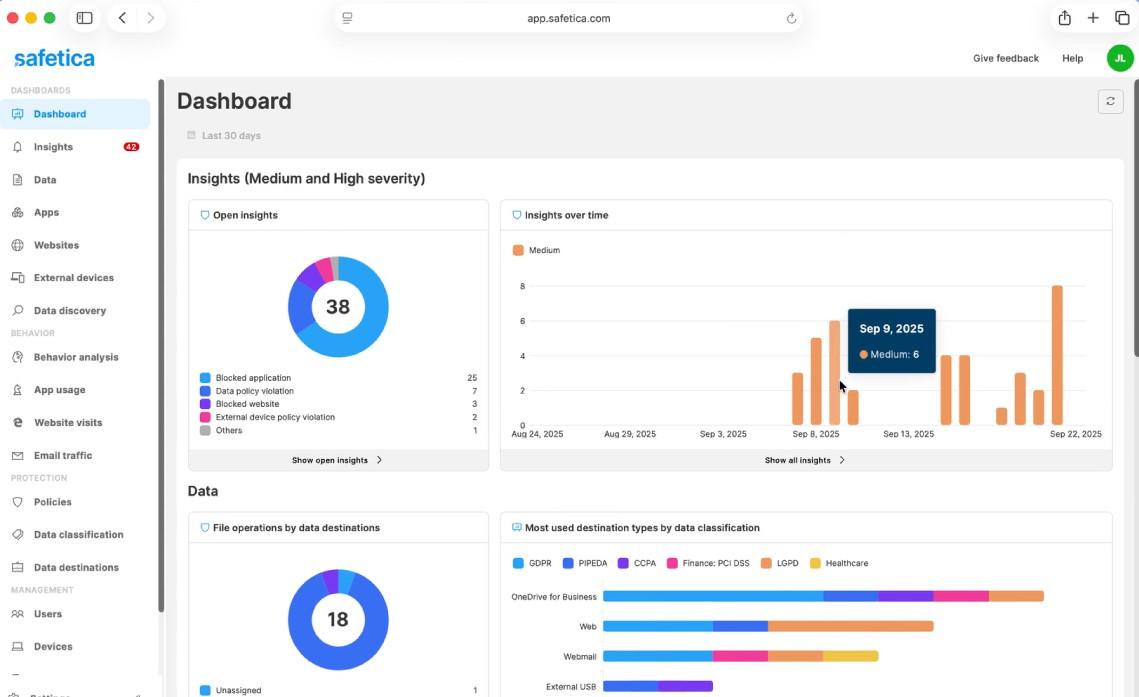This screenshot has width=1139, height=697.
Task: Open the Apps sidebar page
Action: (76, 212)
